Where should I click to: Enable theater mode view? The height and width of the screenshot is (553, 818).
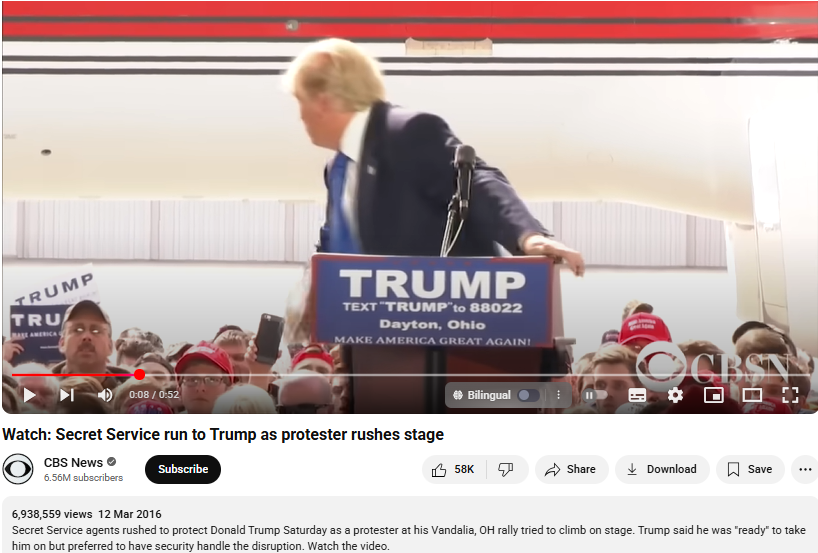coord(752,395)
